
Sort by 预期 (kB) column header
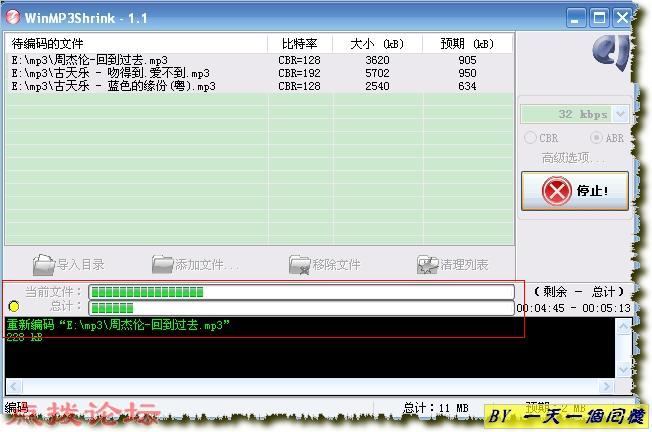coord(467,44)
